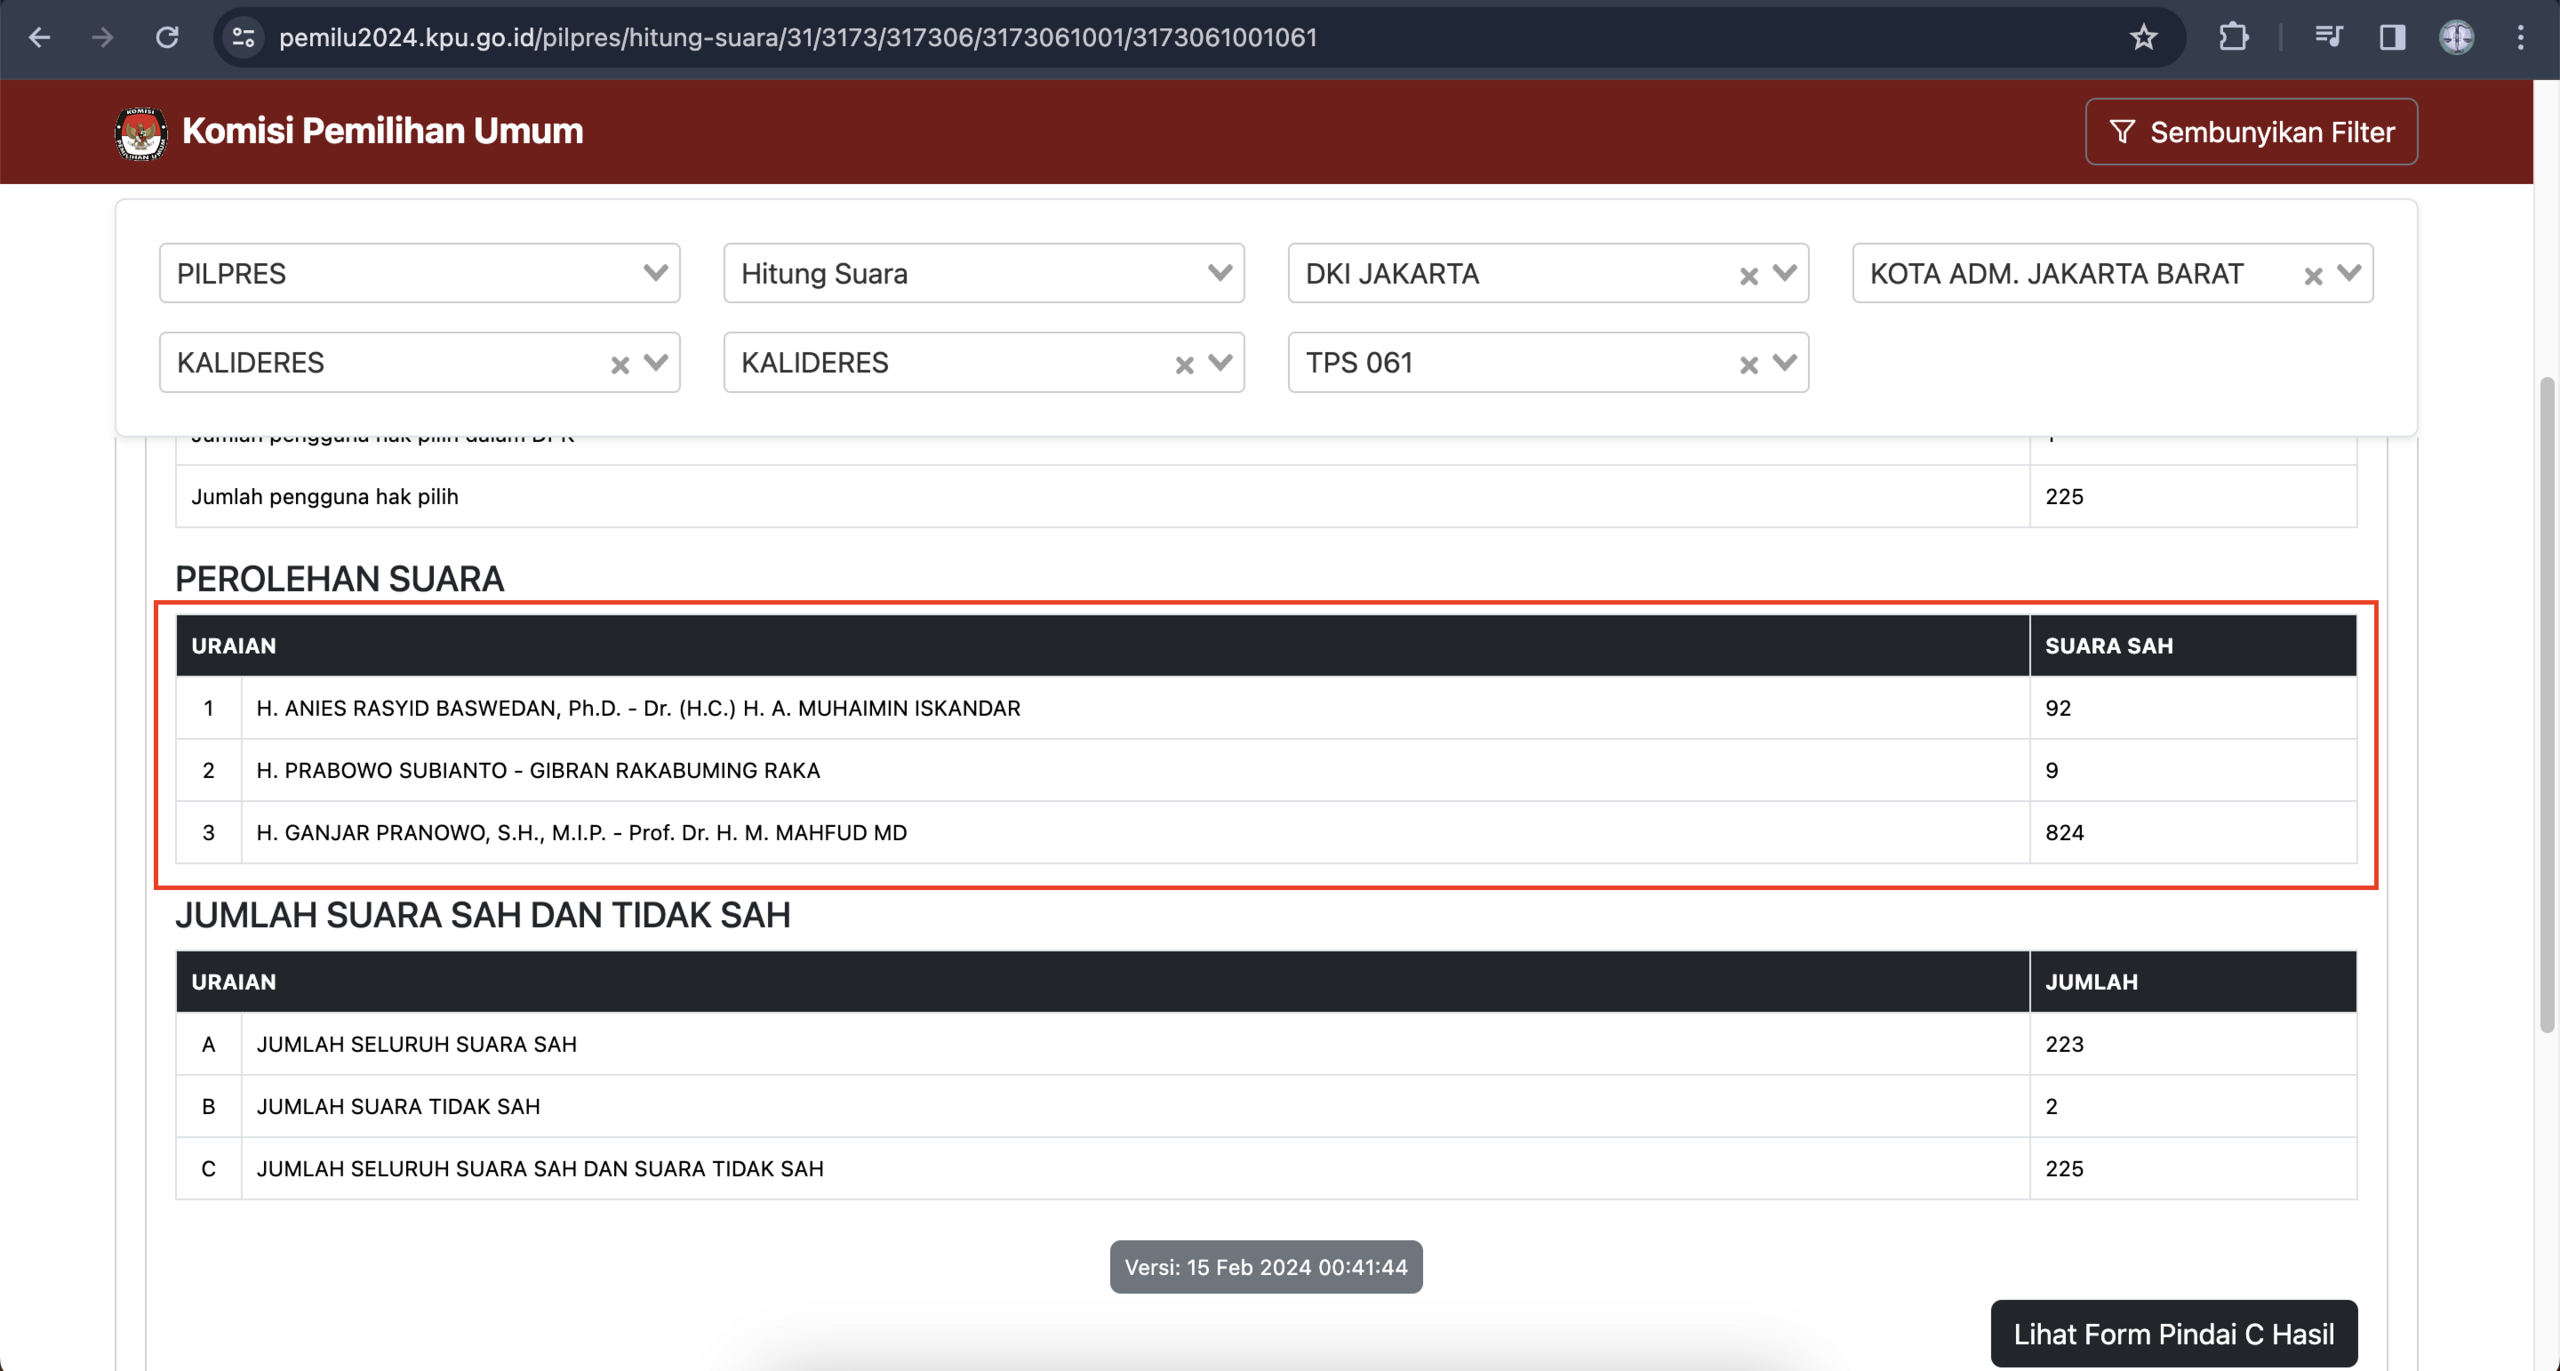
Task: Bookmark this page with star icon
Action: pyautogui.click(x=2143, y=38)
